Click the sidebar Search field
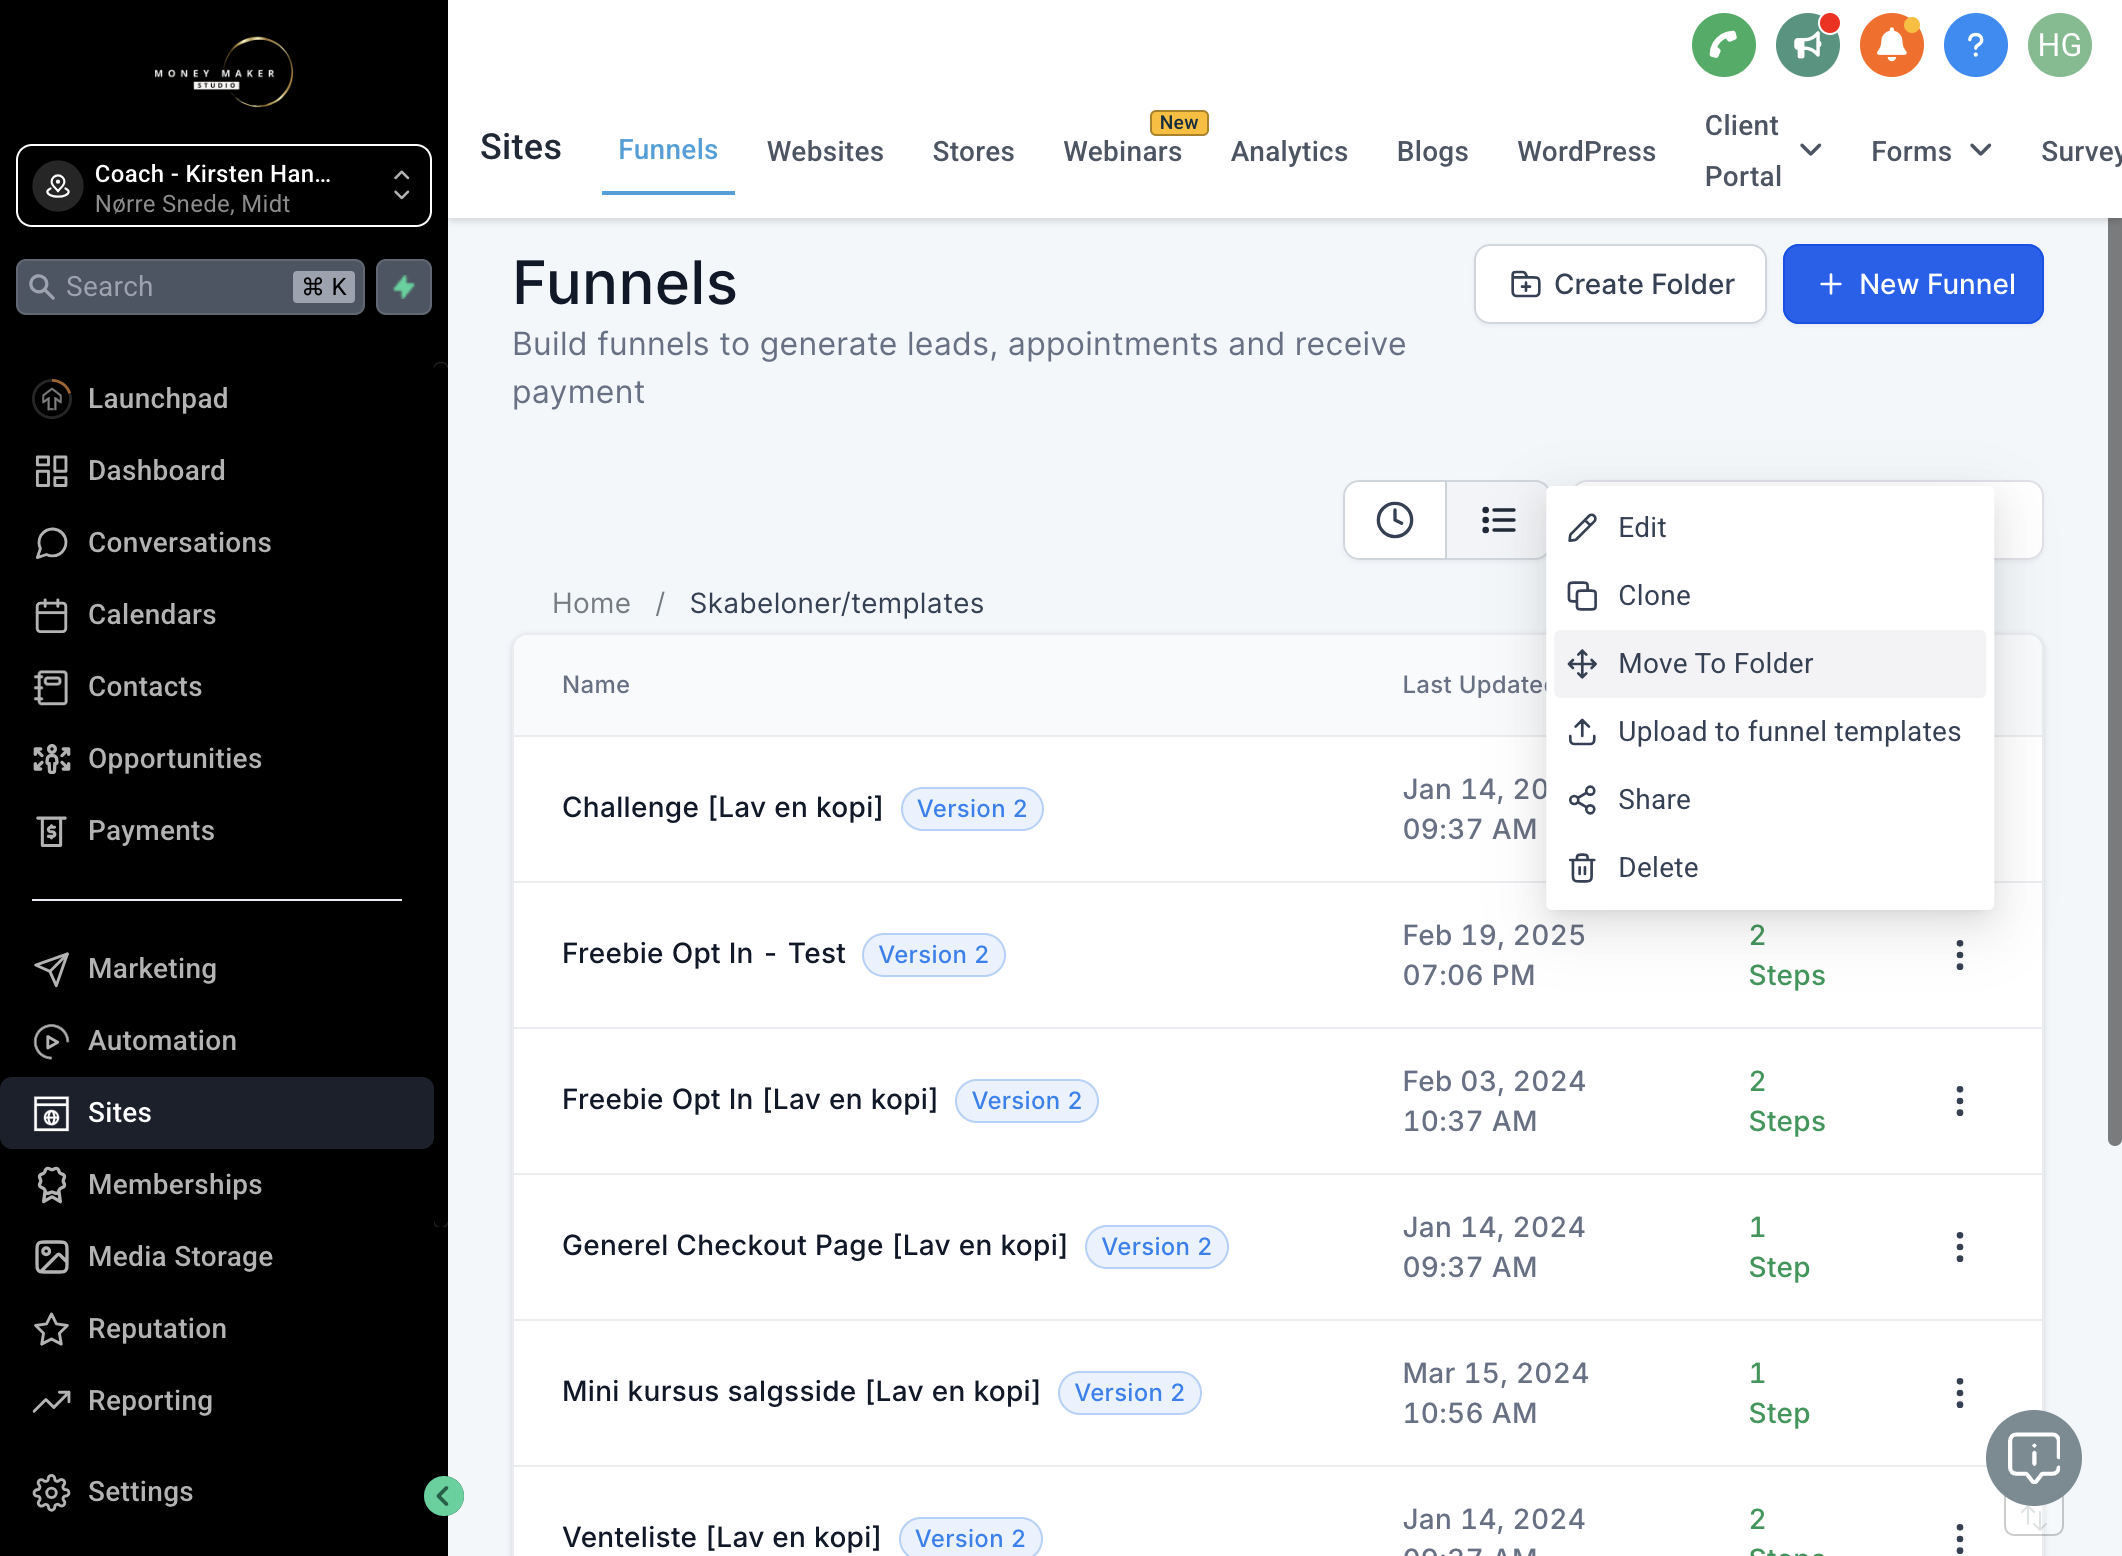Viewport: 2122px width, 1556px height. 190,287
